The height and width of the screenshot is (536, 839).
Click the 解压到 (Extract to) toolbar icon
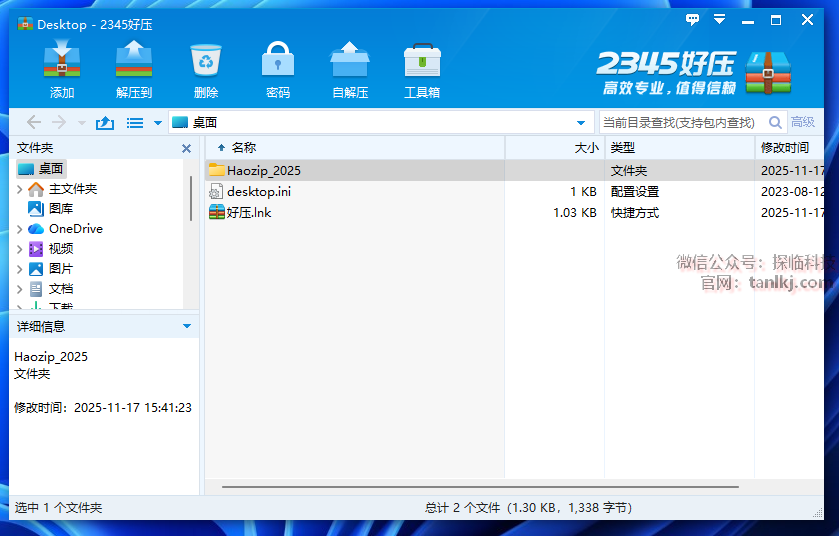coord(134,60)
